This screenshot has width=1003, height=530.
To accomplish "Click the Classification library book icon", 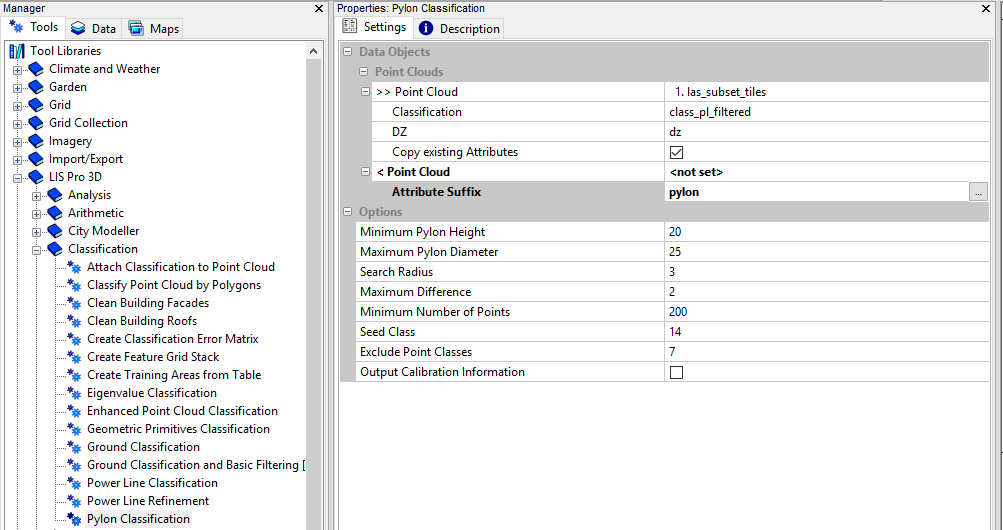I will pos(56,249).
